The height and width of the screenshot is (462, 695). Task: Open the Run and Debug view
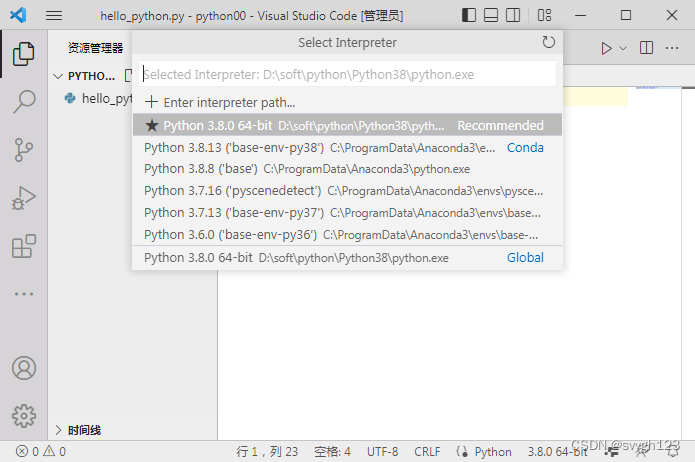[23, 198]
